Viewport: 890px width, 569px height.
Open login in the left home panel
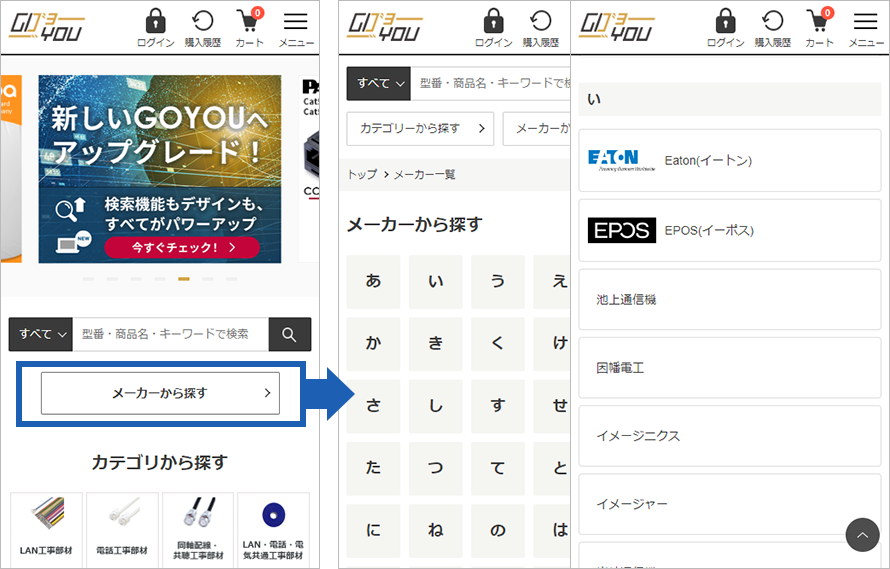tap(156, 27)
